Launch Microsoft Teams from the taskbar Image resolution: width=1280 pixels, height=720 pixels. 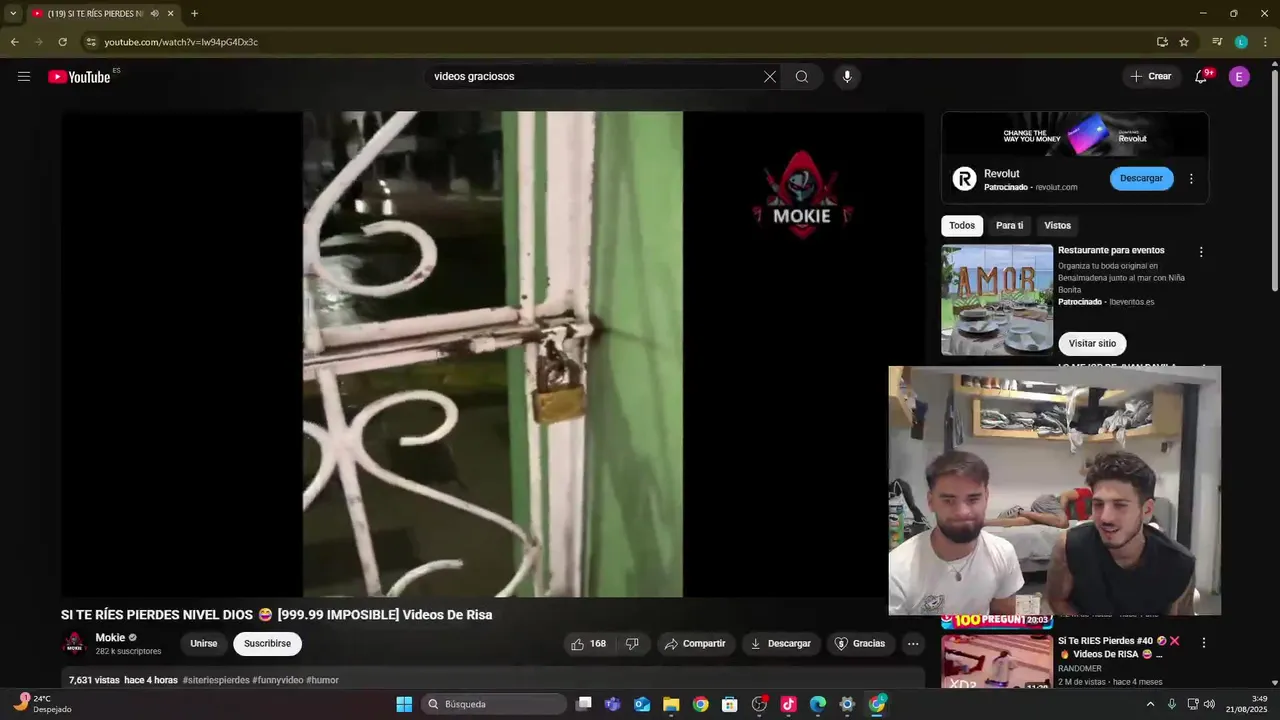[613, 704]
